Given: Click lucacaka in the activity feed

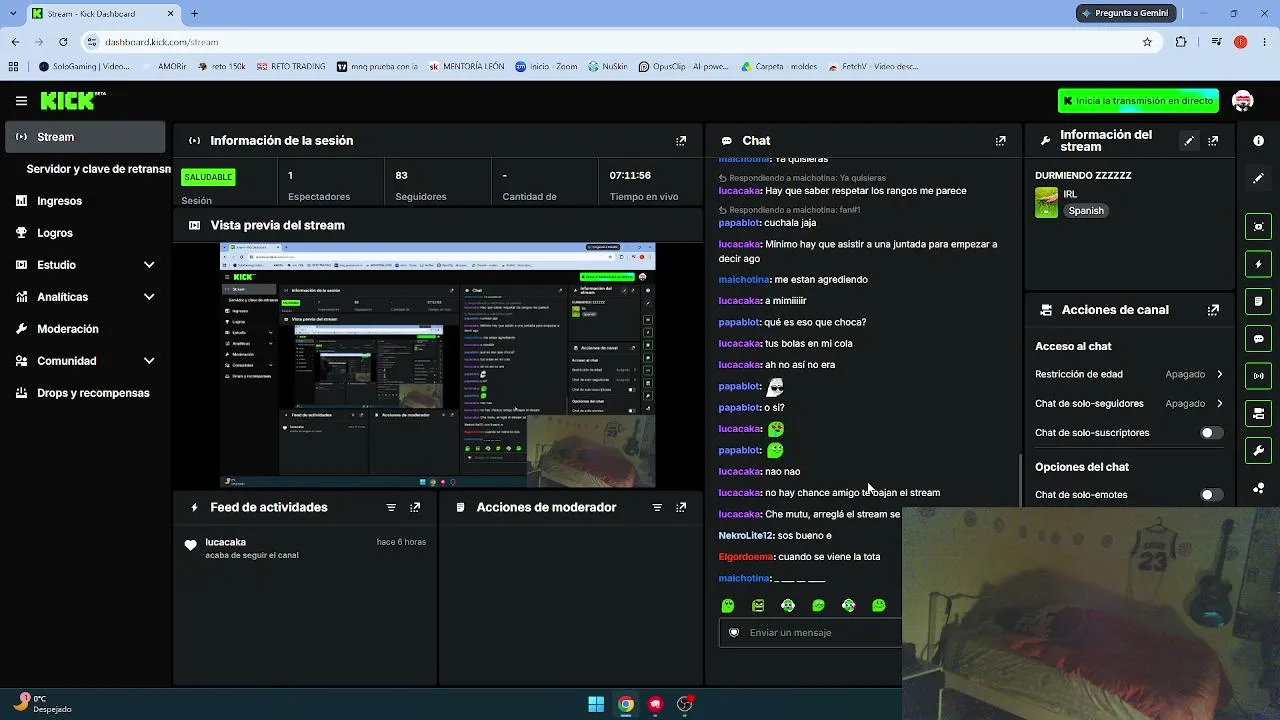Looking at the screenshot, I should click(225, 542).
